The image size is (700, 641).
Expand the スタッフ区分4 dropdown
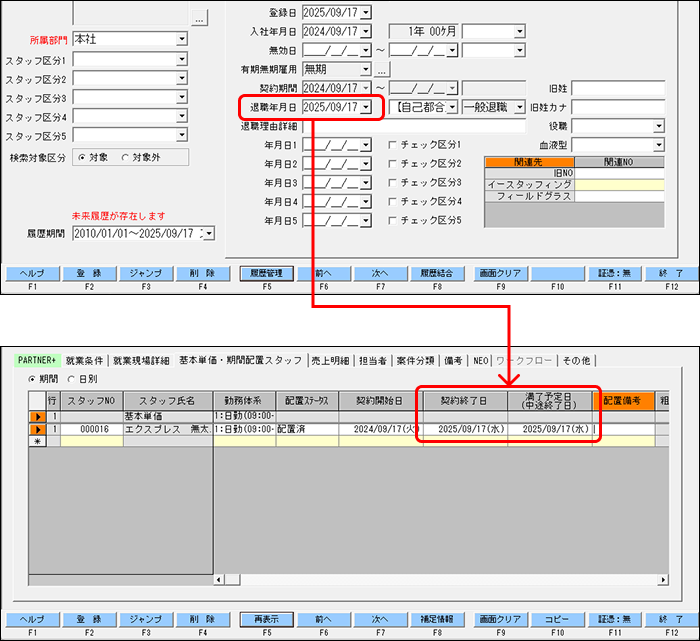coord(181,117)
